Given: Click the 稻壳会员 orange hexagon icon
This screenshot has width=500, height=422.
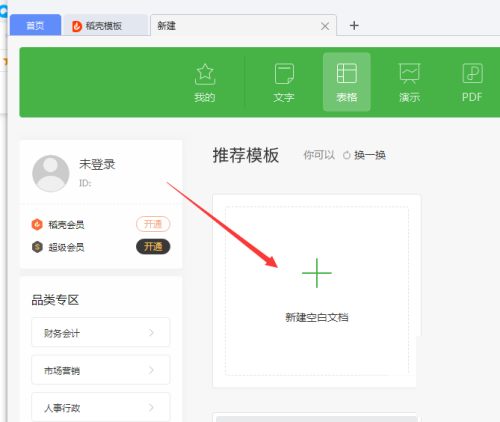Looking at the screenshot, I should coord(37,224).
